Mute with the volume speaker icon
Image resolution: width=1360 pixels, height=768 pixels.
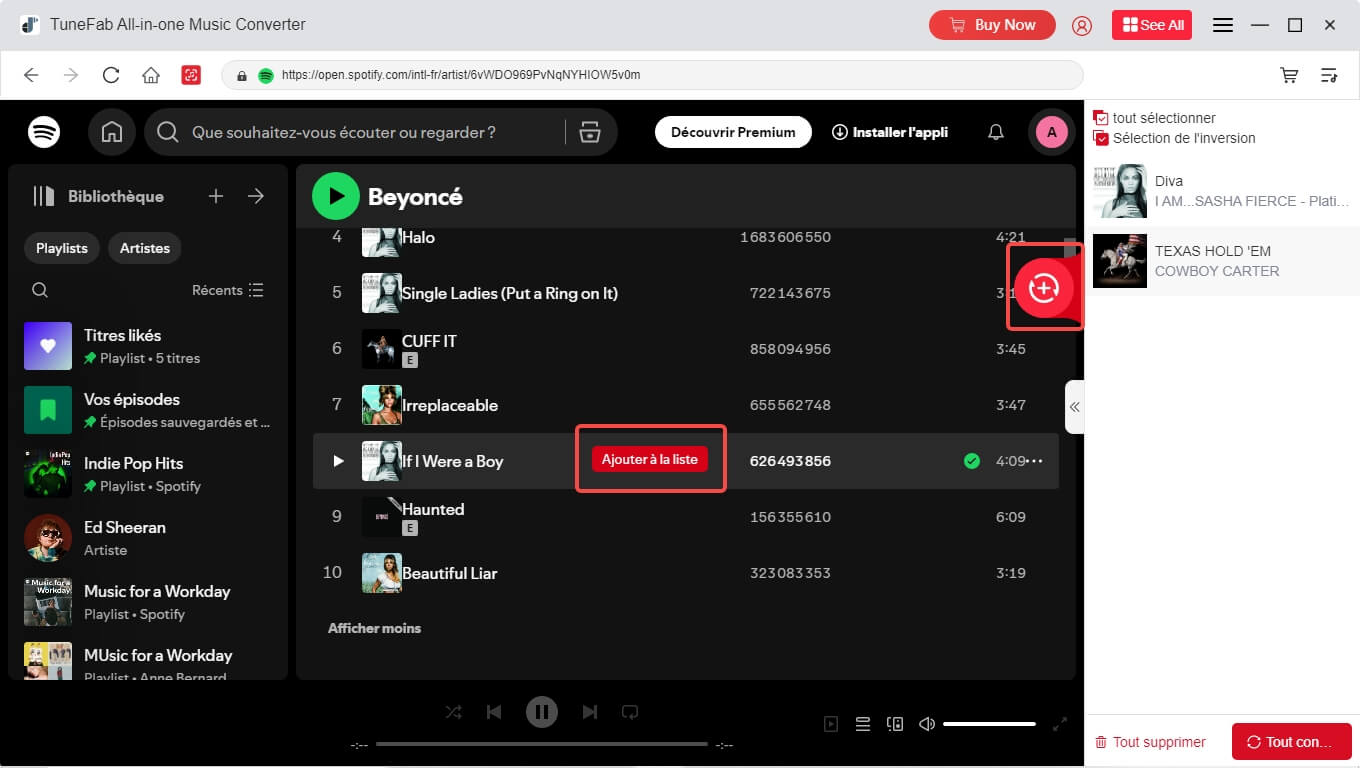pyautogui.click(x=927, y=724)
